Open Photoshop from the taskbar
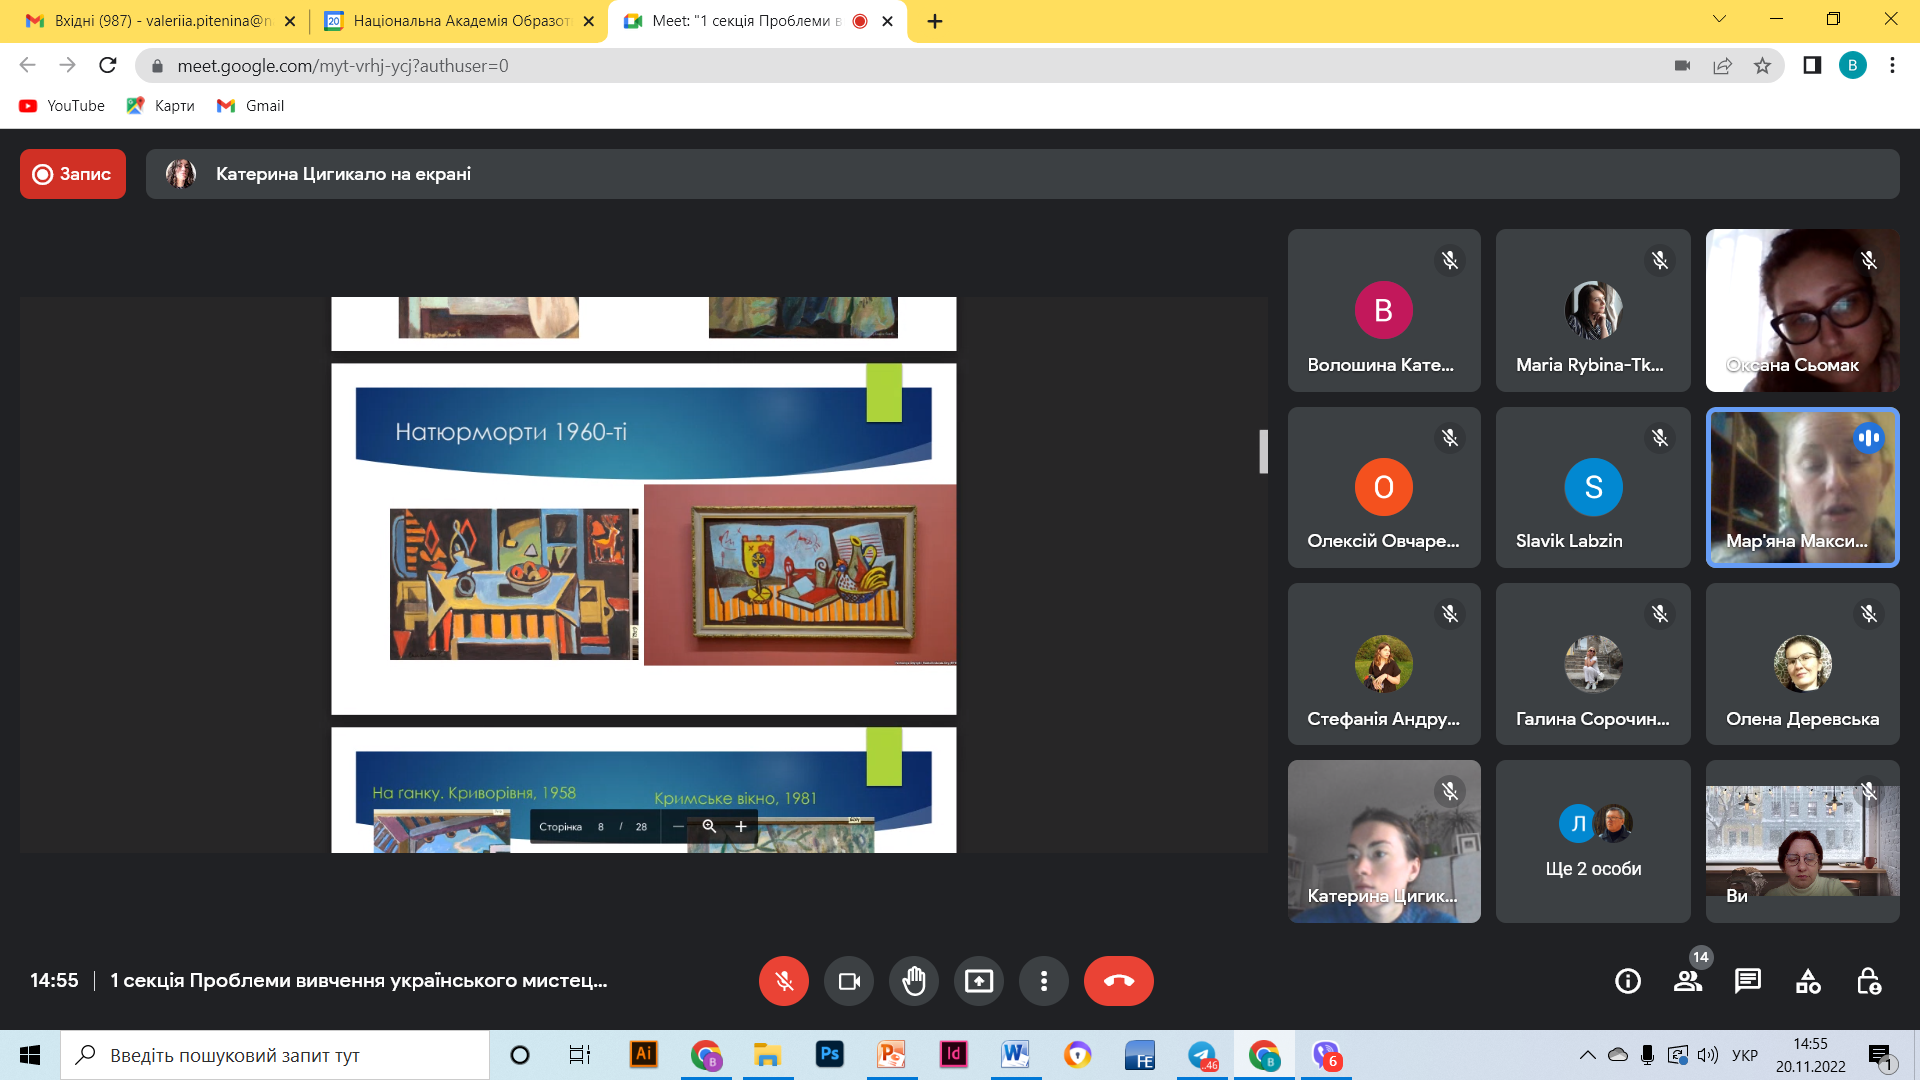Screen dimensions: 1920x1080 click(x=829, y=1055)
